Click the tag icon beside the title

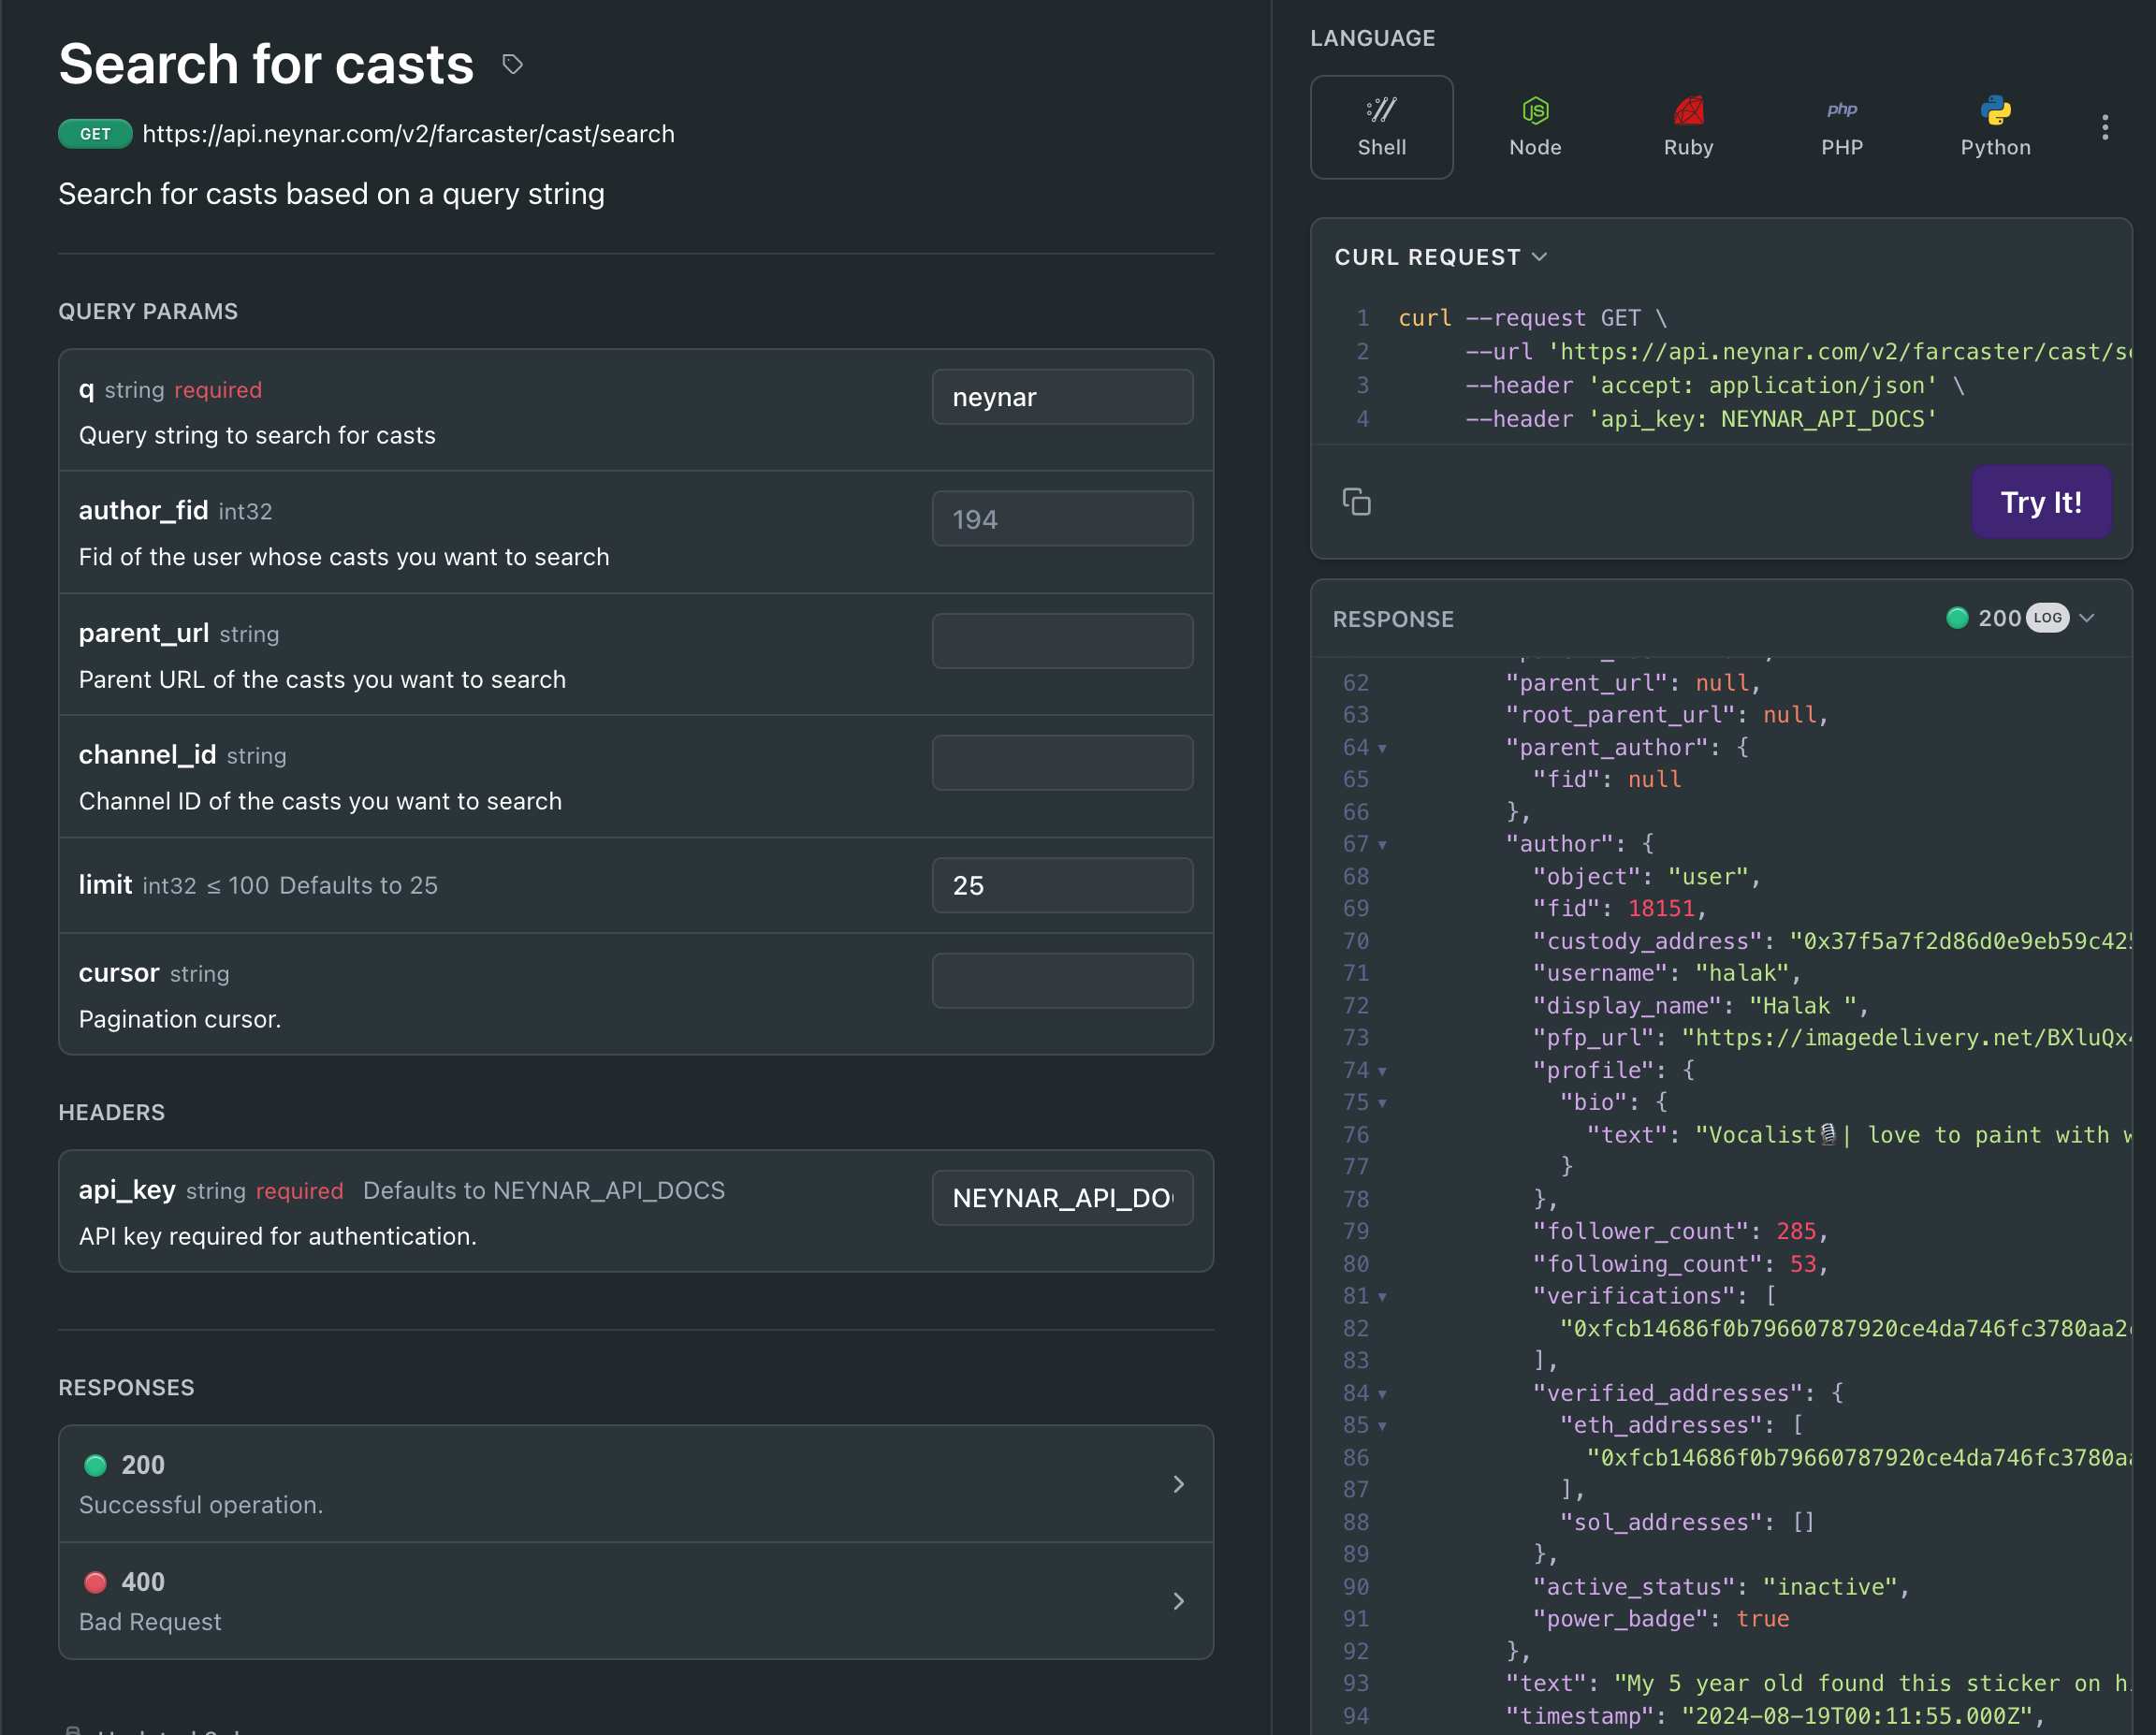pyautogui.click(x=512, y=65)
